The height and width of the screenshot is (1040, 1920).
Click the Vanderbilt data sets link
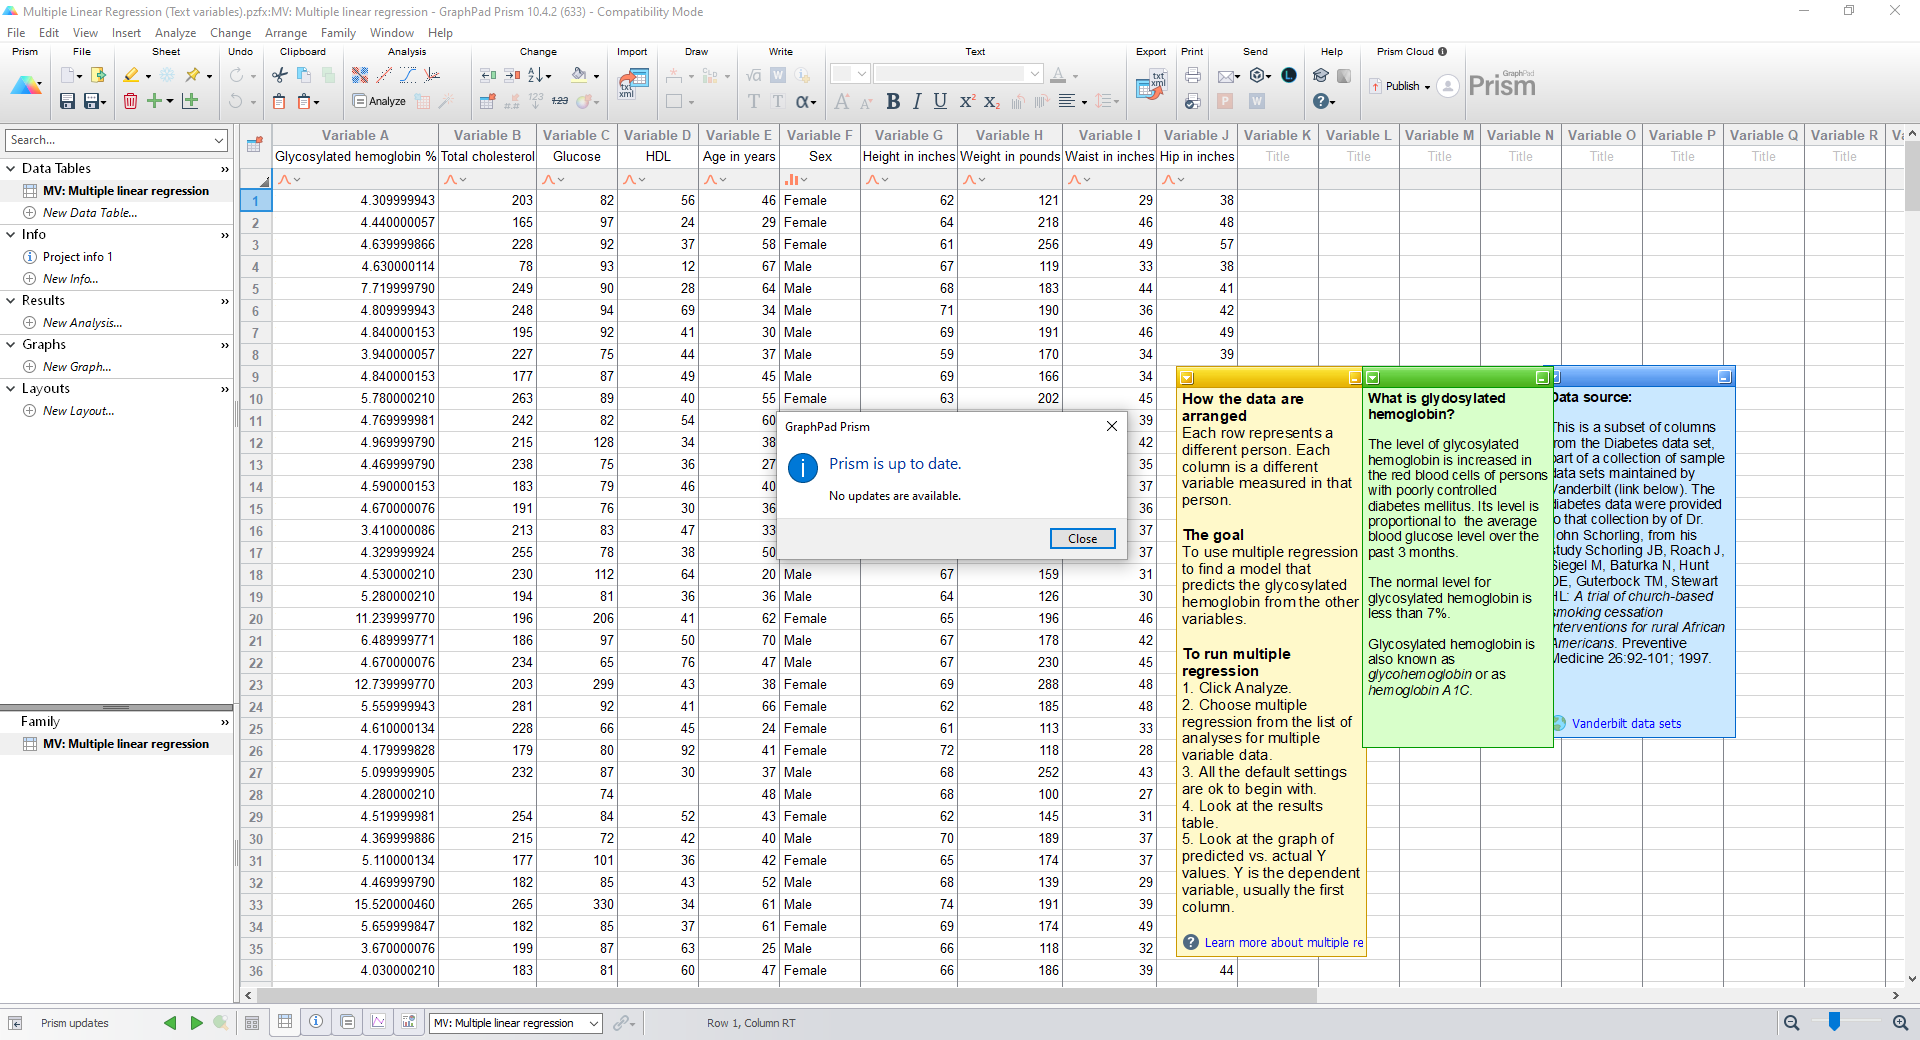coord(1626,723)
